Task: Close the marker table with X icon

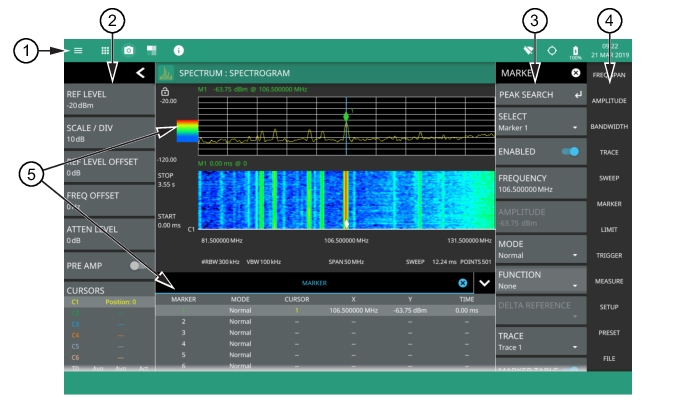Action: pyautogui.click(x=462, y=284)
